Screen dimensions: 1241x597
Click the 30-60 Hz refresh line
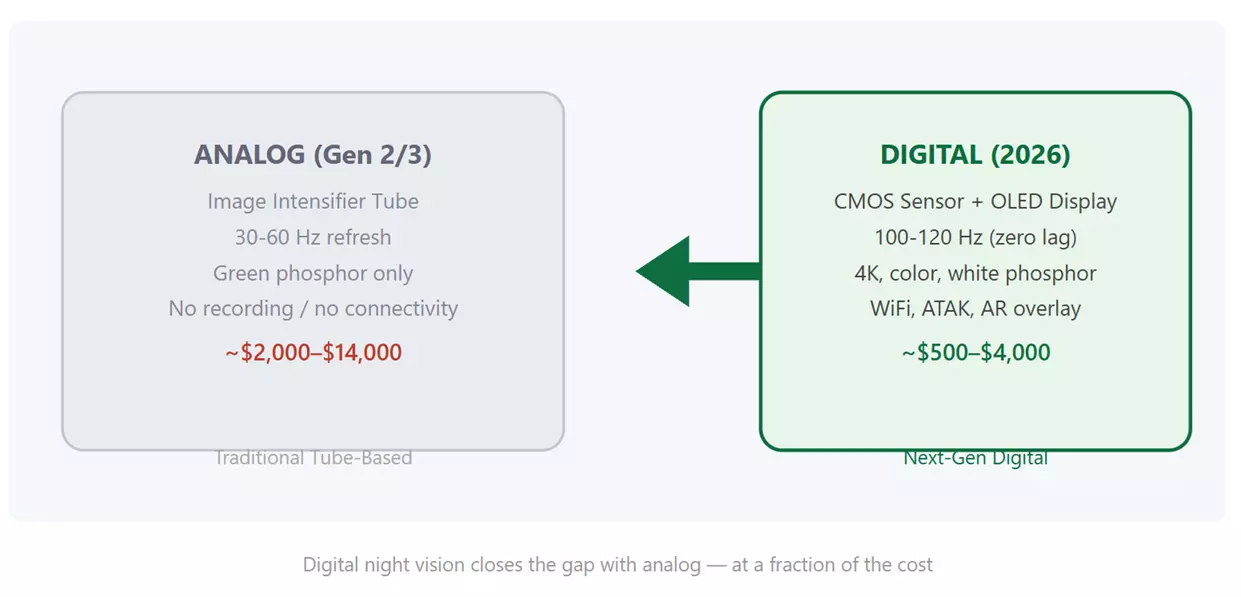coord(313,237)
